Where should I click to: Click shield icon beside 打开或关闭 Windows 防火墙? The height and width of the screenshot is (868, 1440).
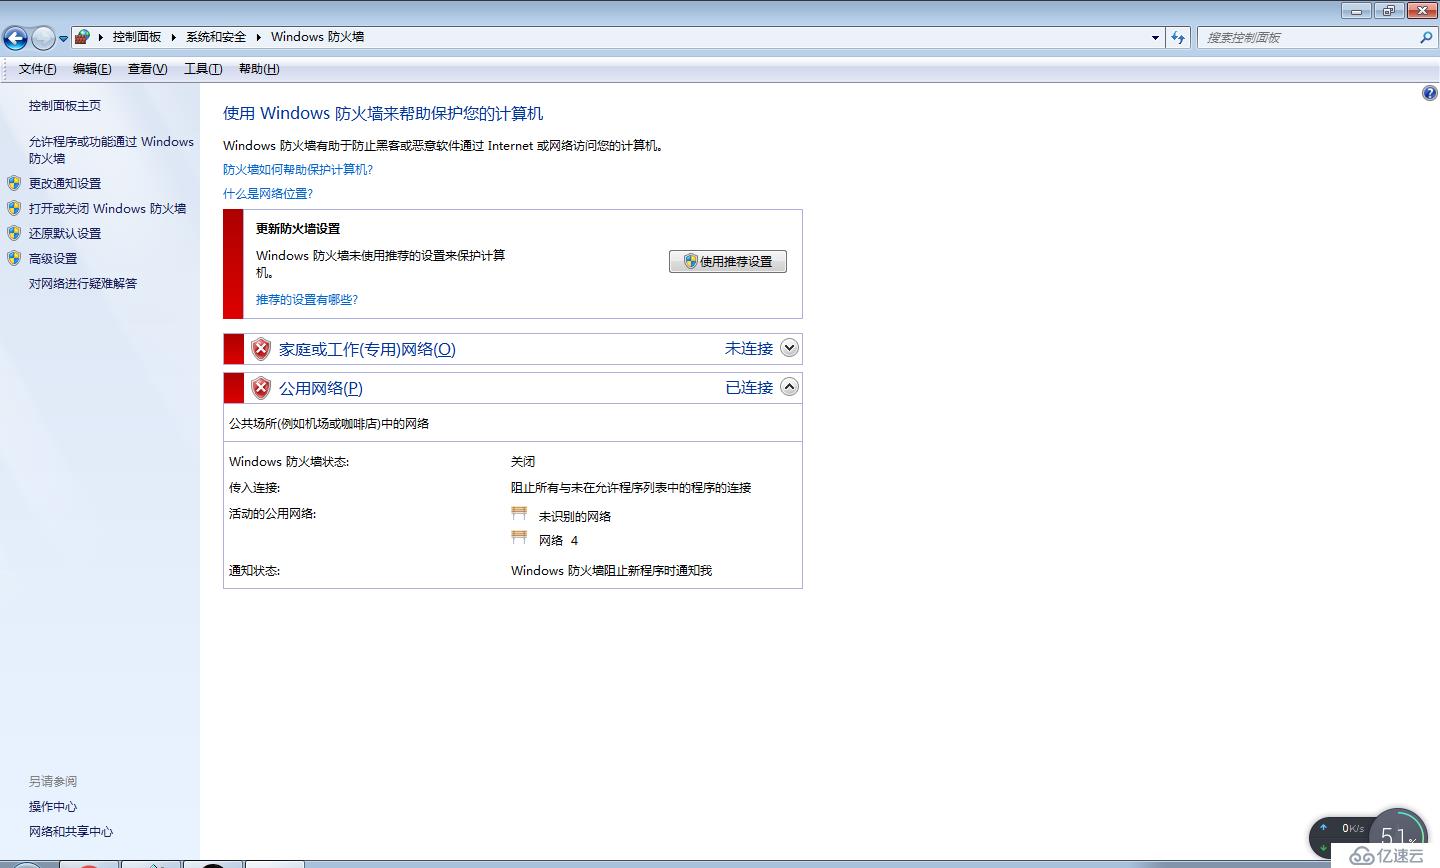[x=14, y=208]
